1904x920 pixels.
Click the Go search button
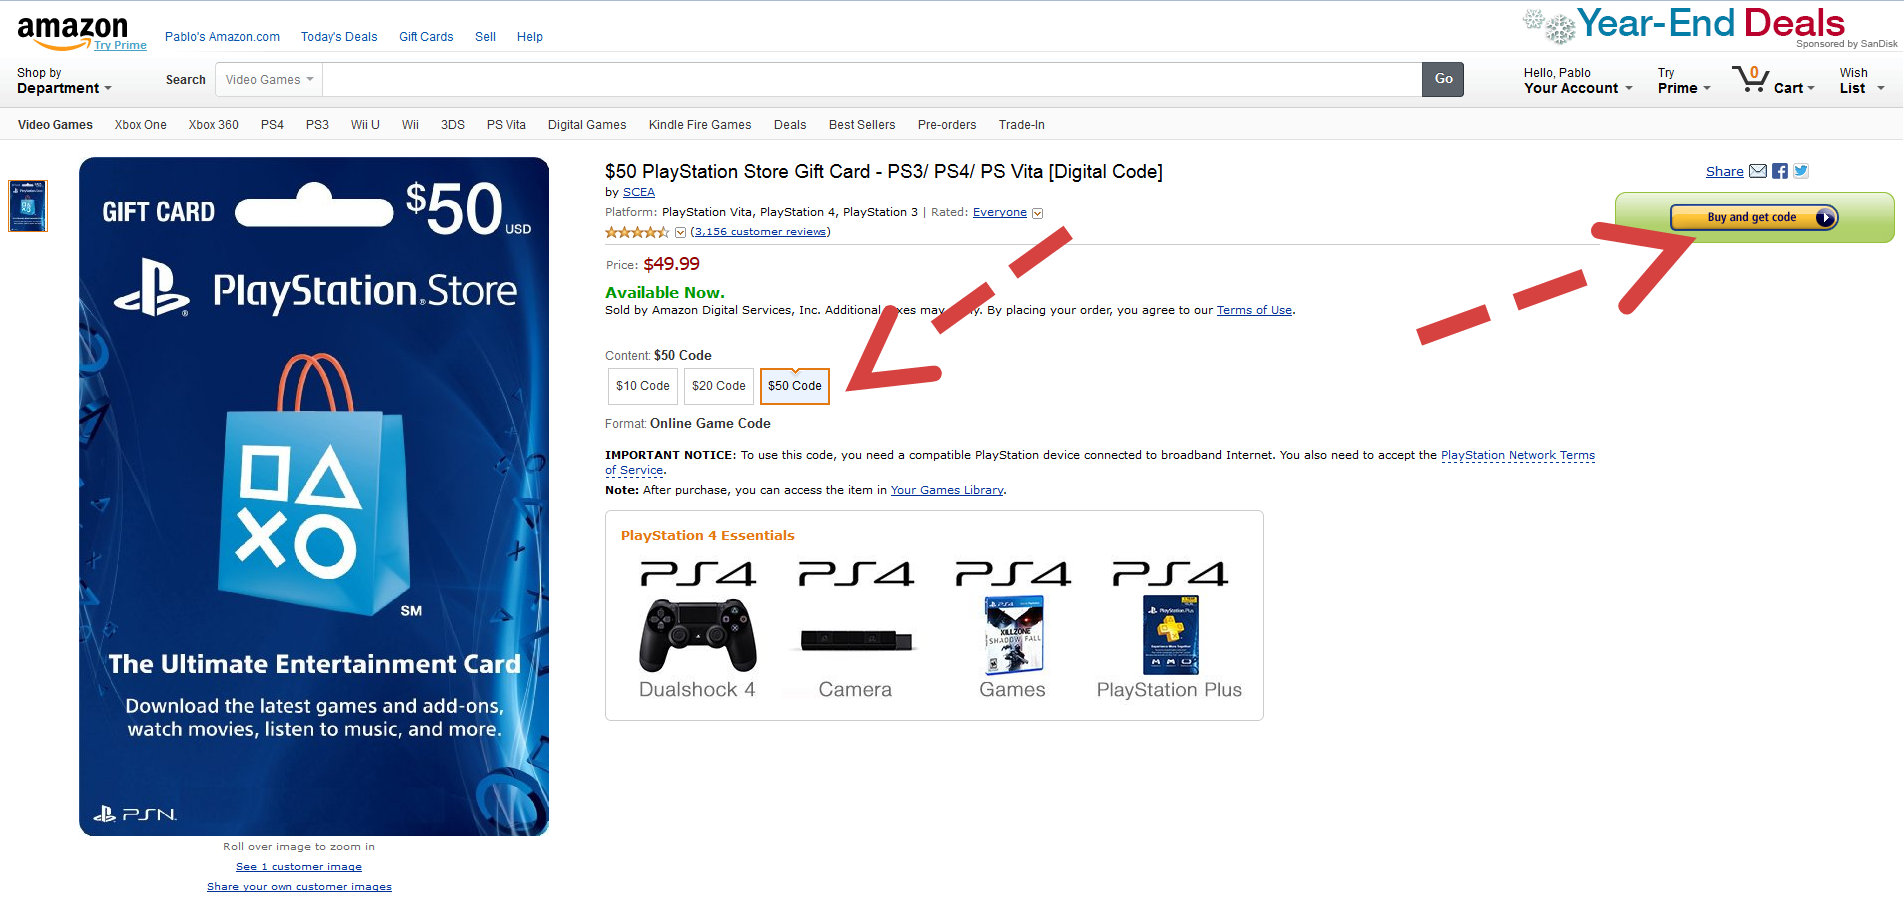(1443, 79)
